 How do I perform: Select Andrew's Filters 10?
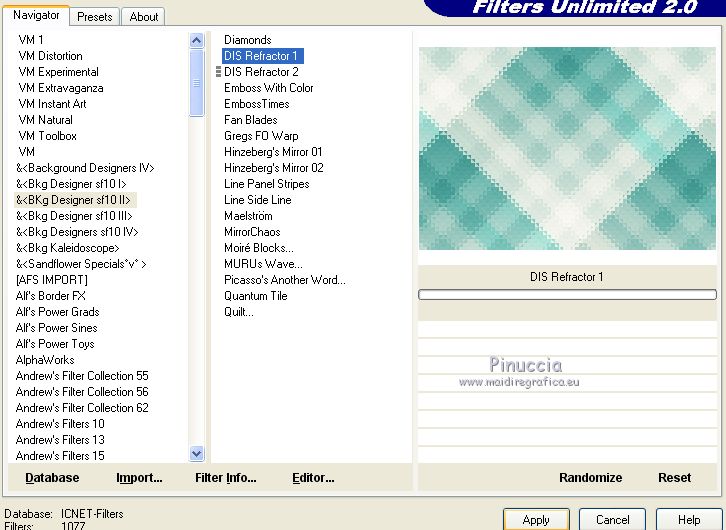[60, 424]
